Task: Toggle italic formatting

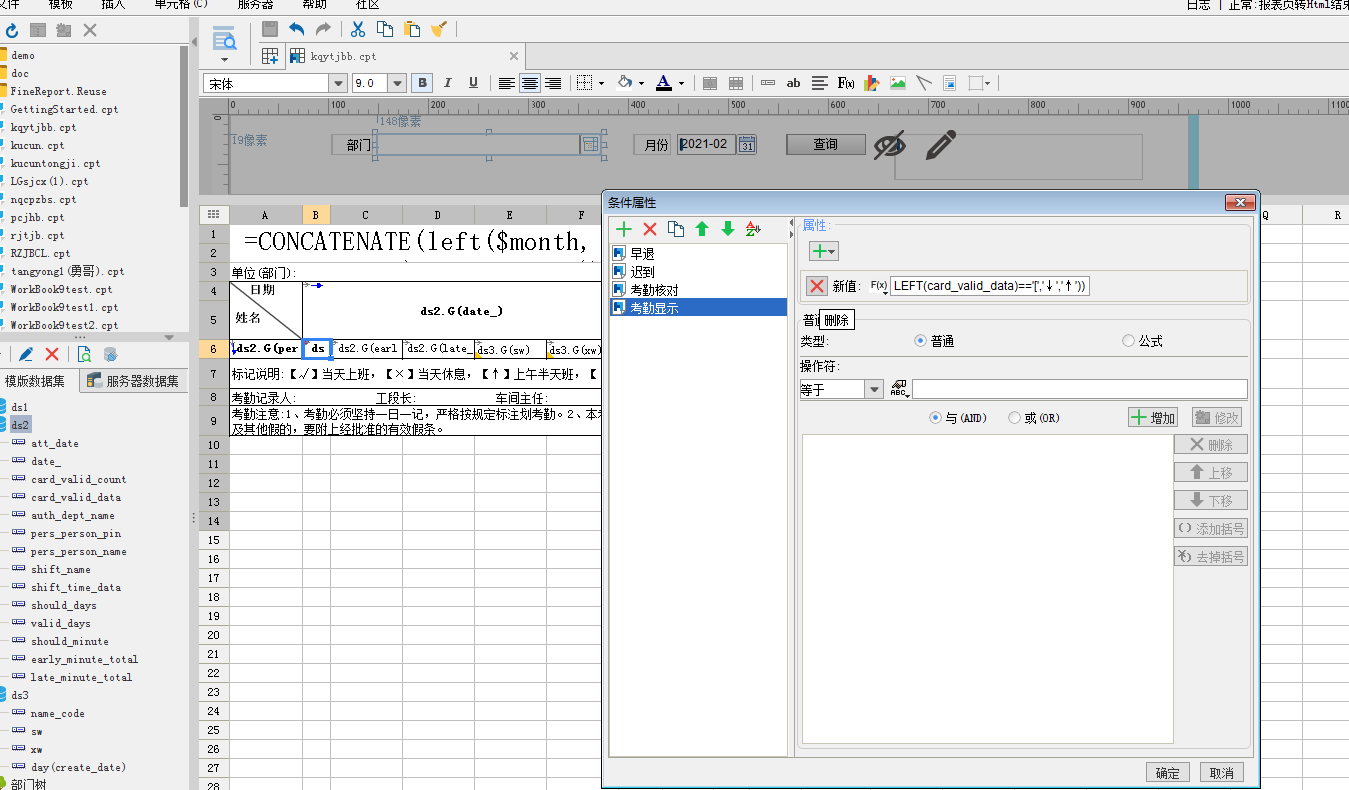Action: [448, 83]
